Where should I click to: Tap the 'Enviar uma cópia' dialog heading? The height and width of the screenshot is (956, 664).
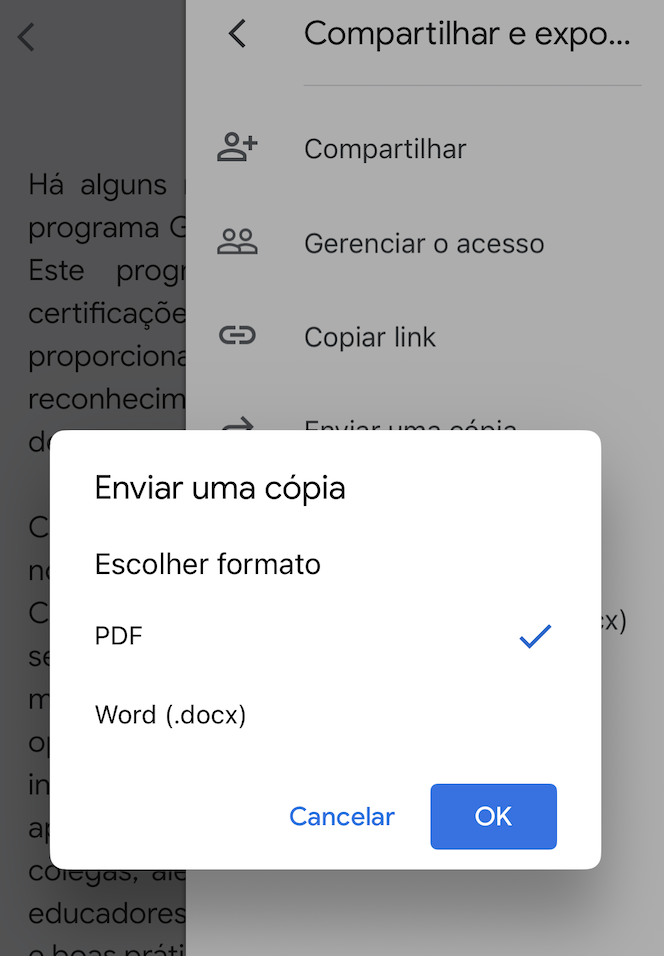tap(220, 488)
